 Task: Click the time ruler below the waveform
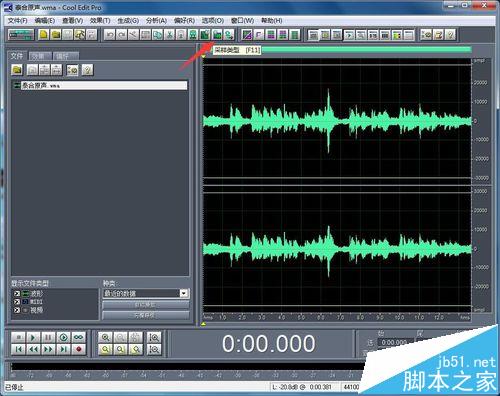(x=337, y=317)
